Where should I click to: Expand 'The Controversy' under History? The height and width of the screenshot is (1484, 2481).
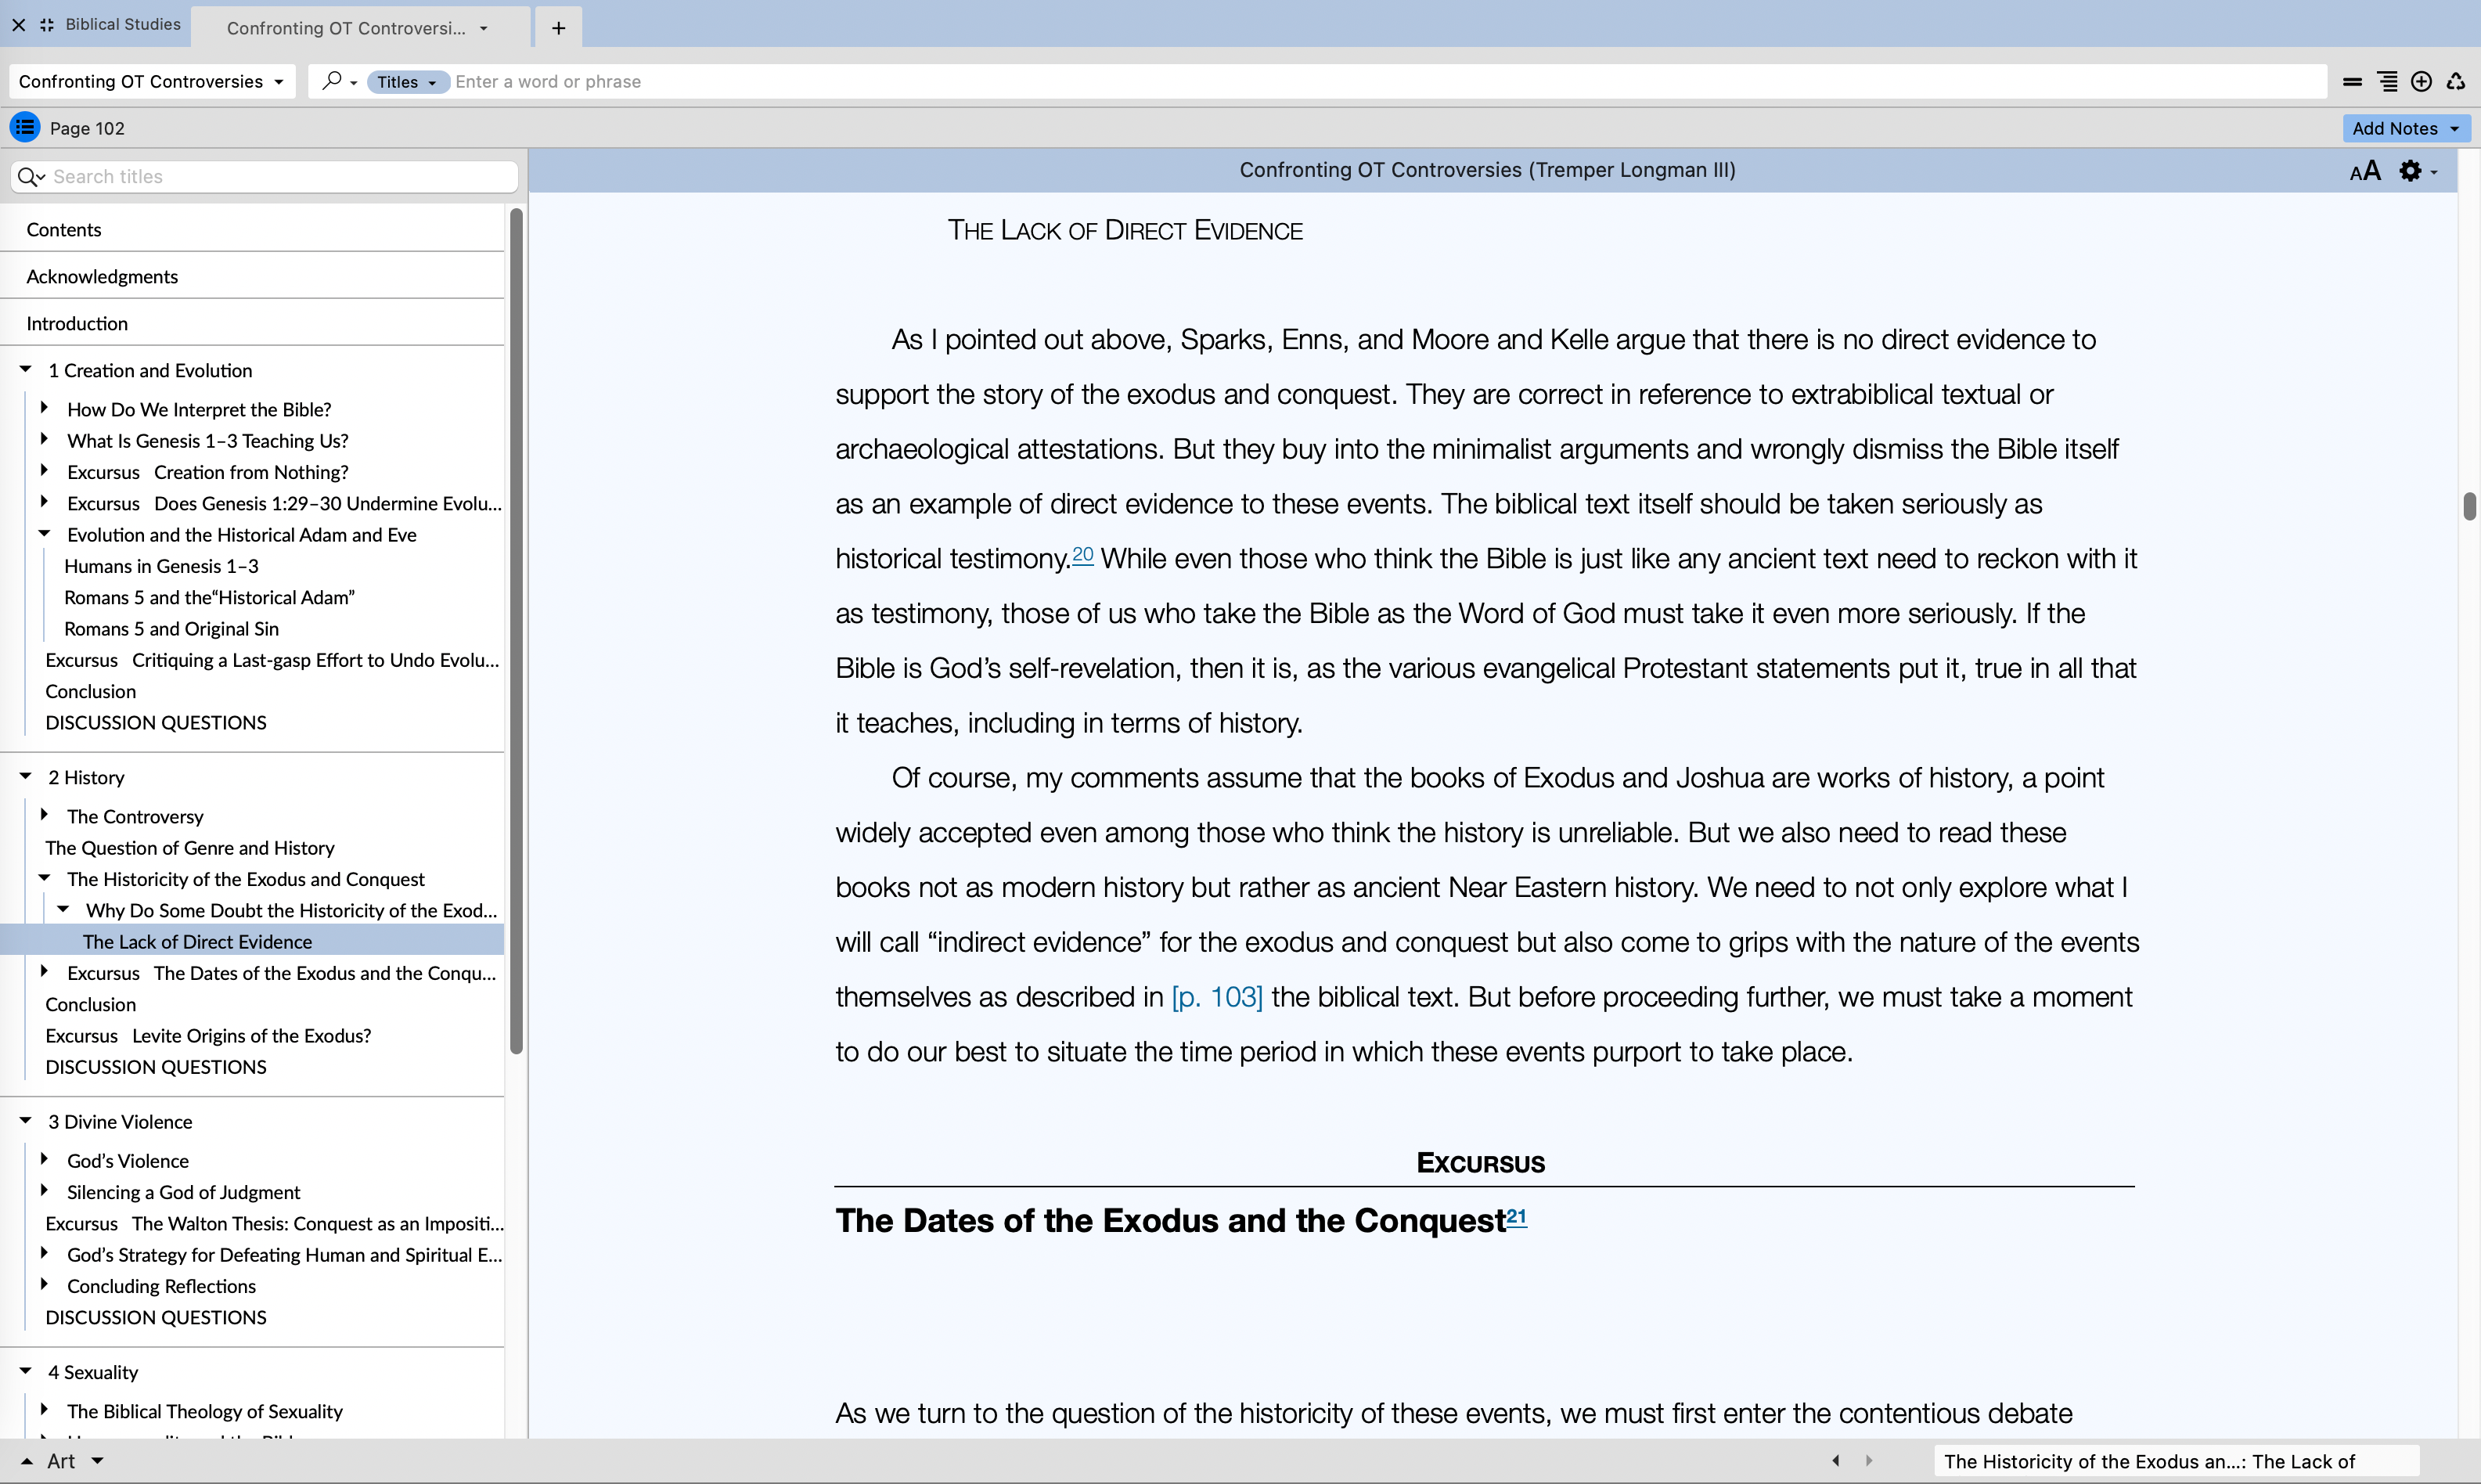[x=44, y=815]
